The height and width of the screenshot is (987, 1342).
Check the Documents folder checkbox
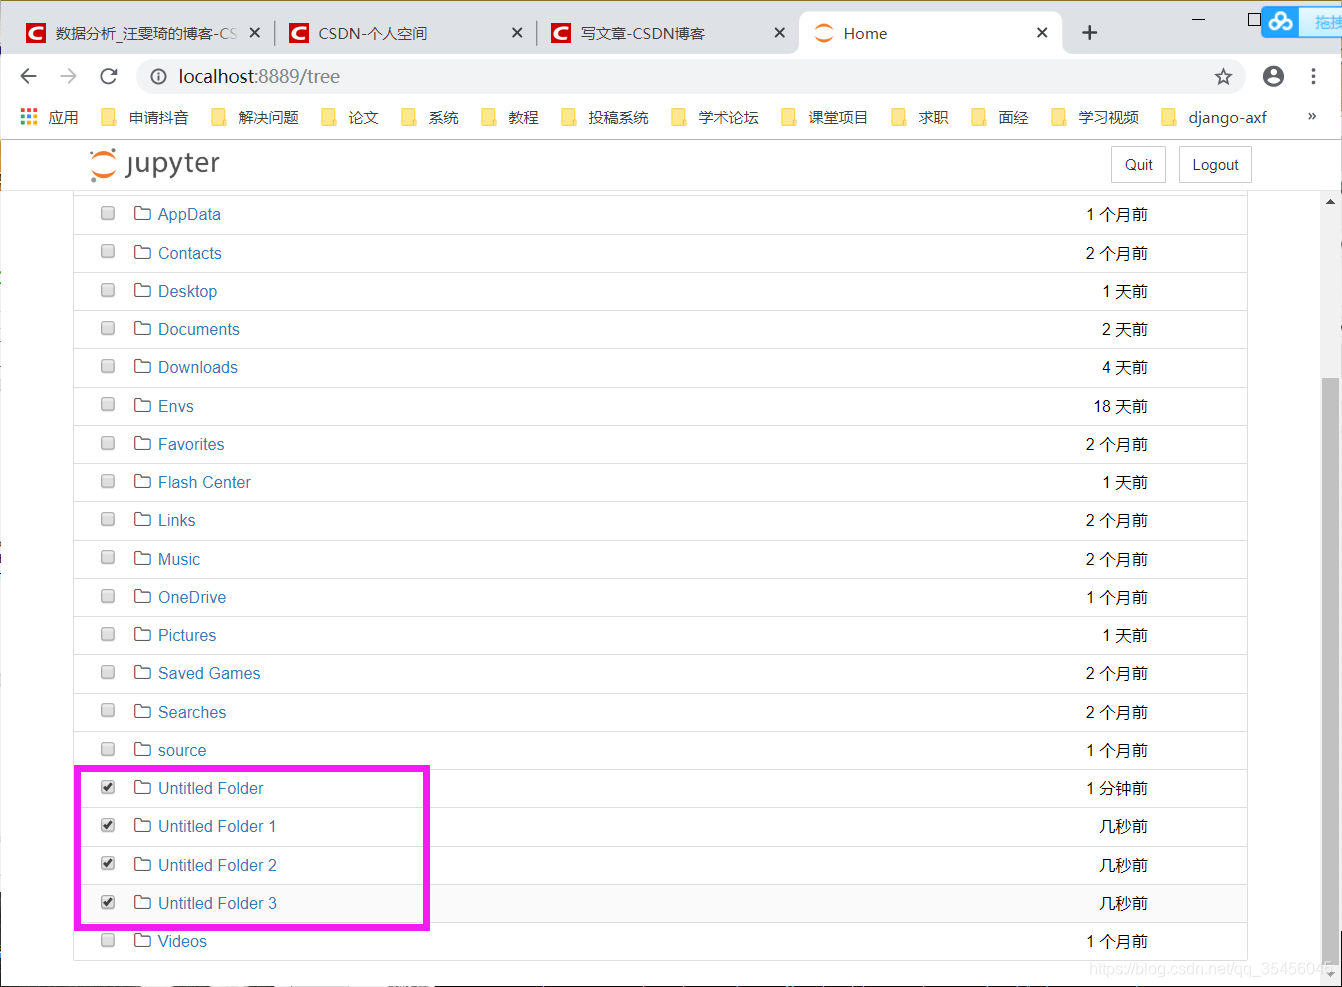point(108,328)
